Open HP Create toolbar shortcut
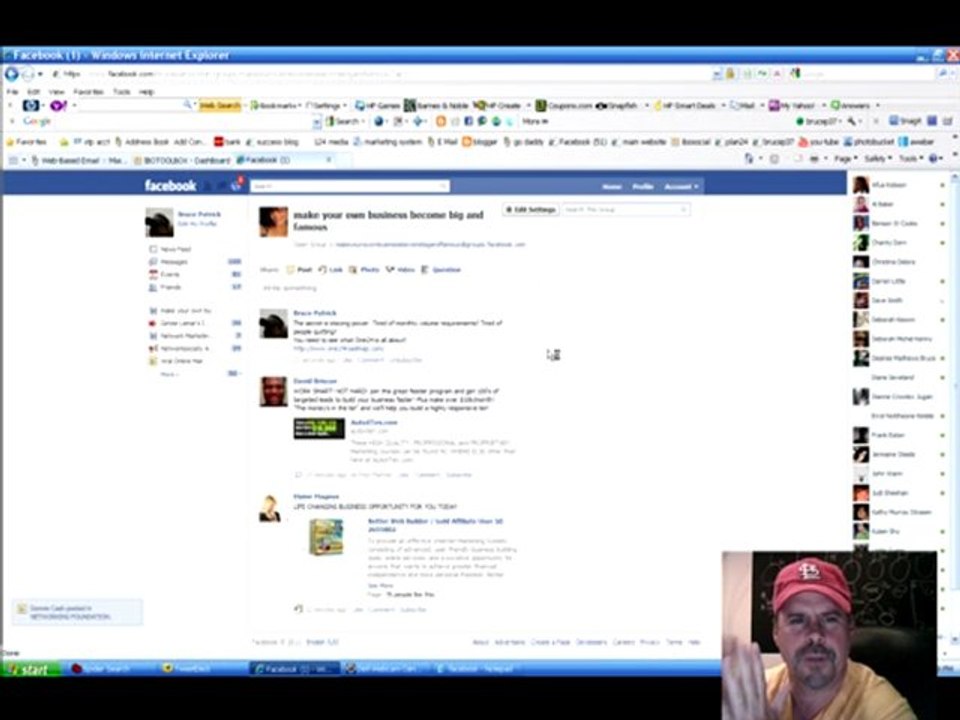This screenshot has height=720, width=960. coord(498,105)
